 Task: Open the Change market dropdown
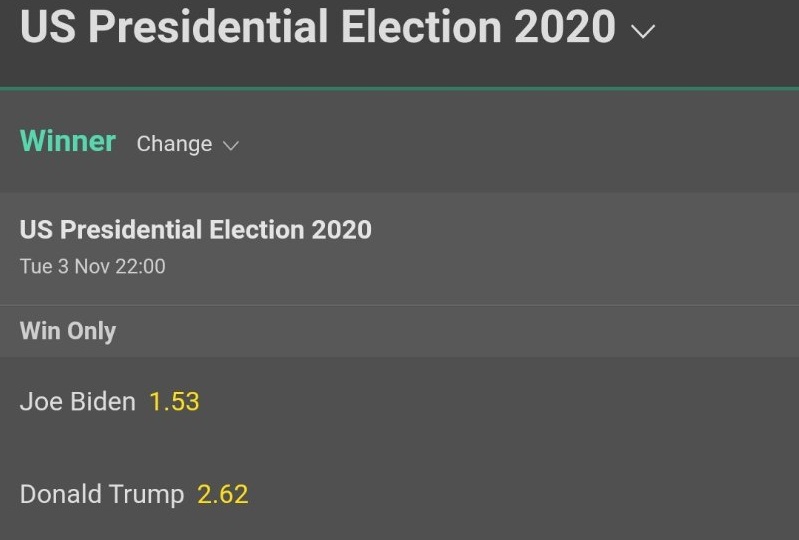tap(174, 144)
